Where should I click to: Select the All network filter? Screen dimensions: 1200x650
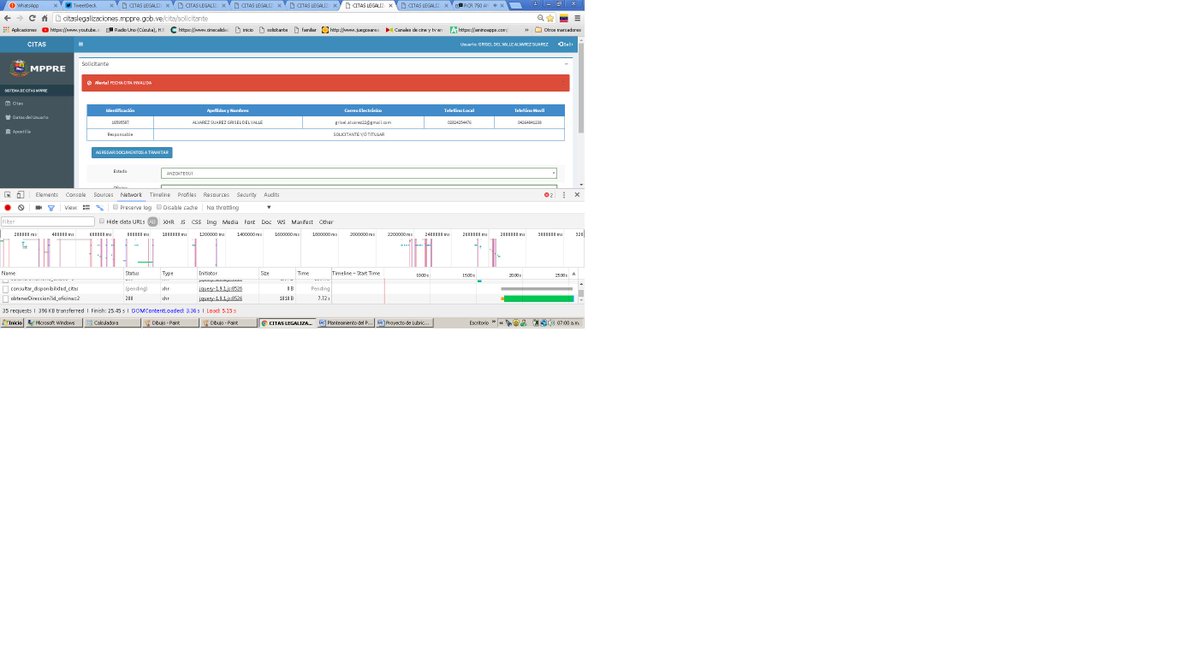(x=152, y=222)
